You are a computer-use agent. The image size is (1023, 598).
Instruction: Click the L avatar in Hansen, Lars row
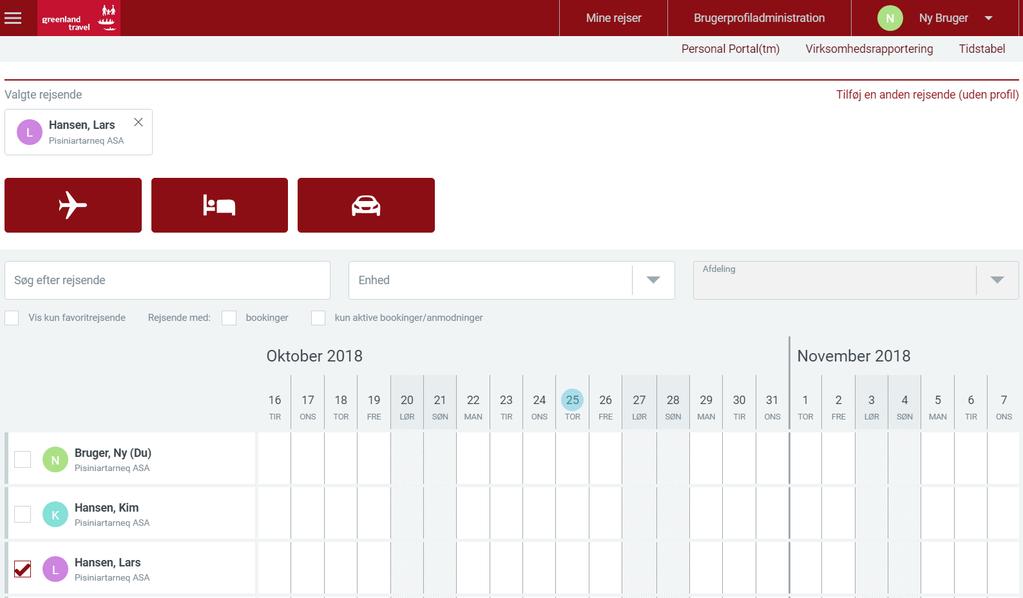click(x=55, y=569)
